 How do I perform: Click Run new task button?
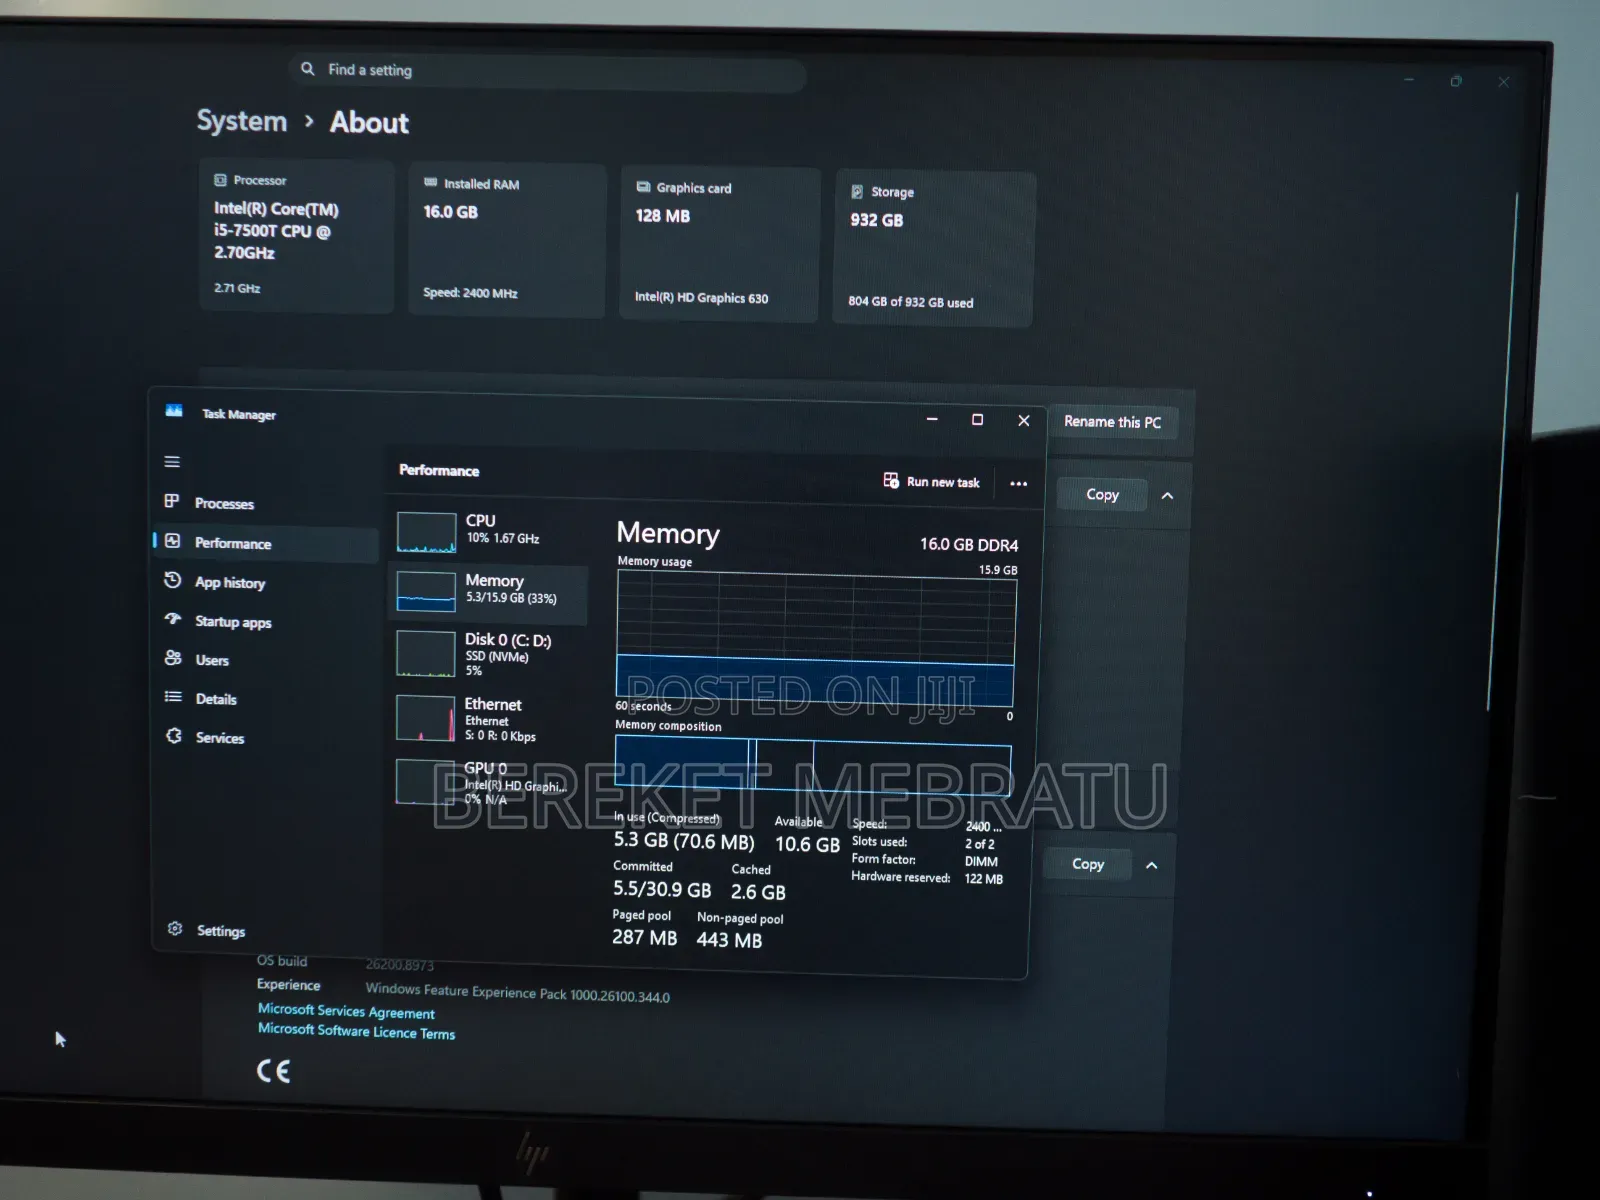point(932,481)
